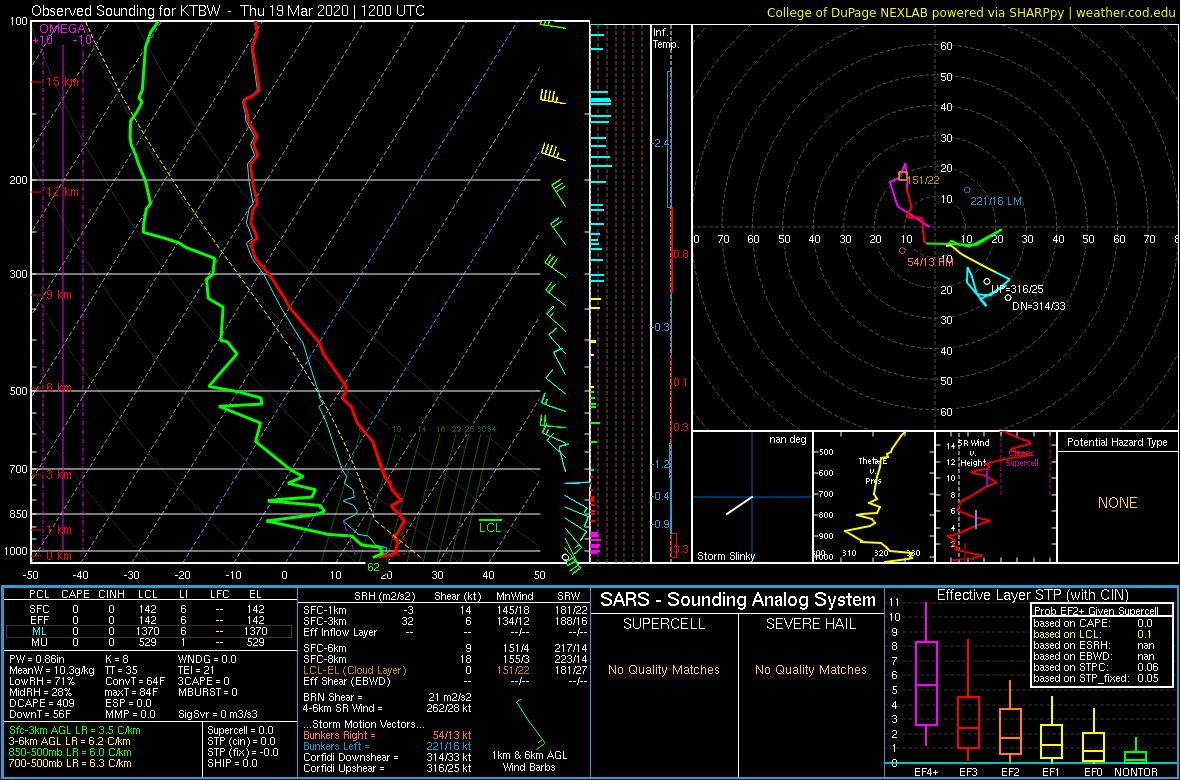
Task: Click the 'UP=316/25' Corfidi upshear label
Action: [x=1017, y=290]
